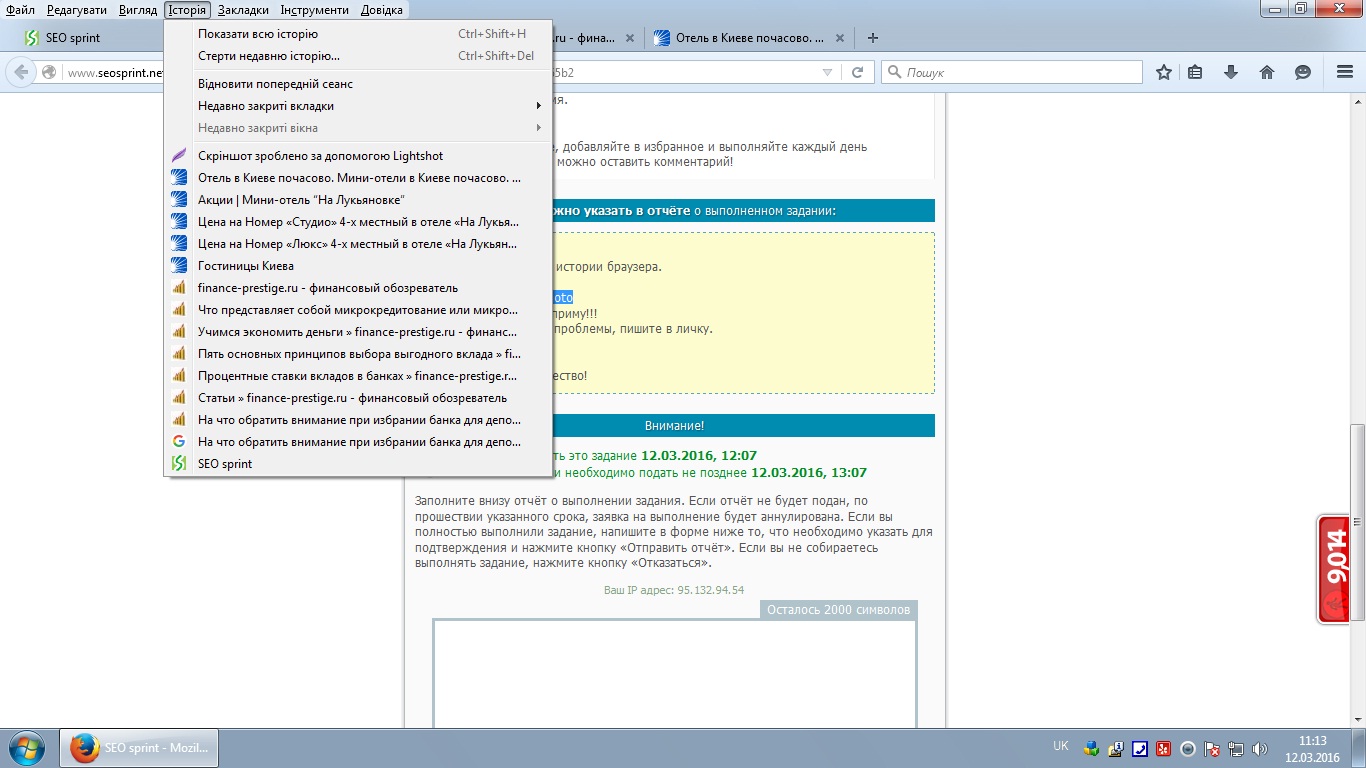Open the Downloads arrow icon
The image size is (1366, 768).
pyautogui.click(x=1231, y=72)
